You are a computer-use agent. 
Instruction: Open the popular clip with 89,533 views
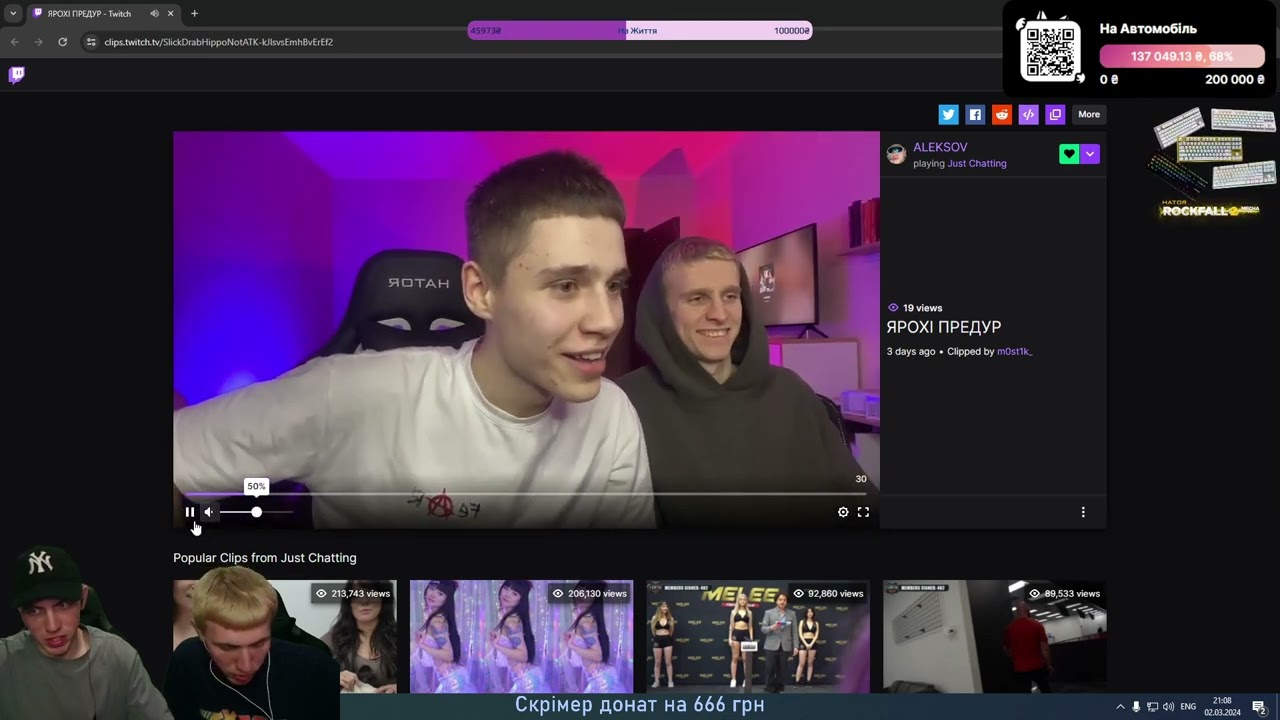pos(994,636)
